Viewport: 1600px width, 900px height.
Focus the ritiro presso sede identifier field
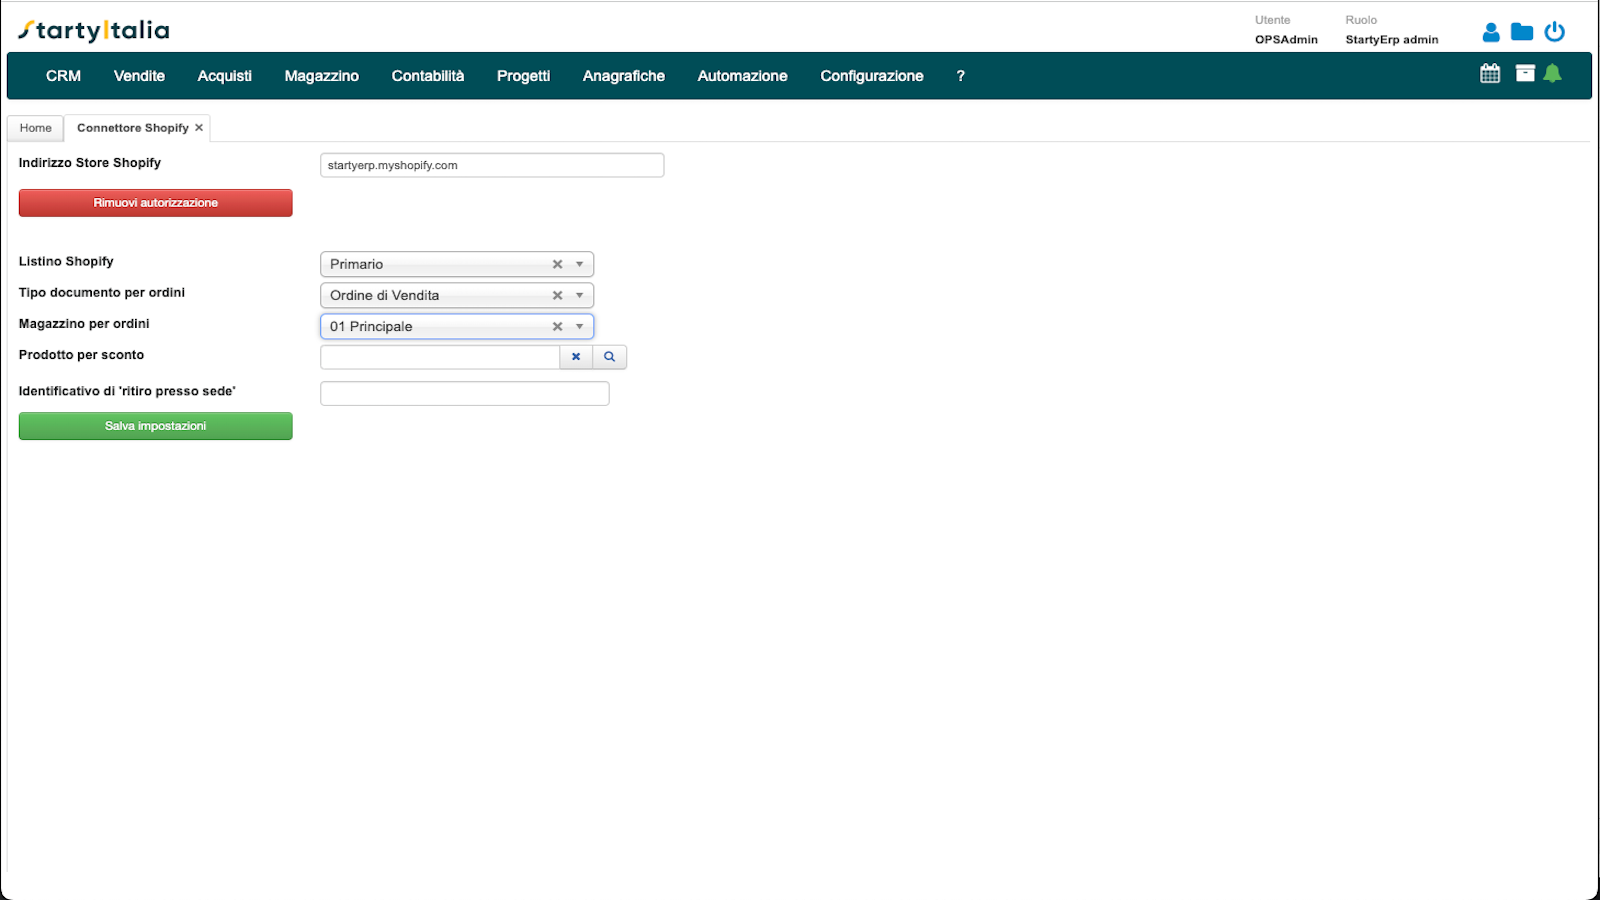click(465, 393)
